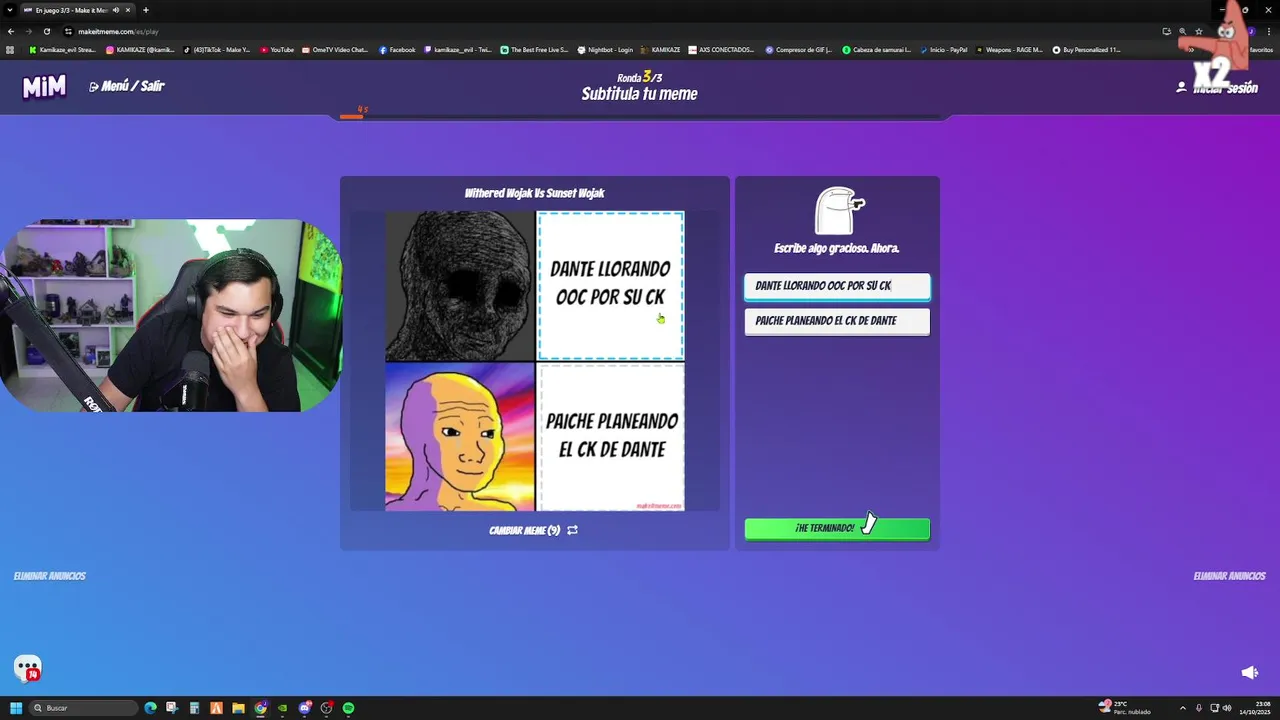Open Compresor de GIF bookmark
The height and width of the screenshot is (720, 1280).
[x=799, y=50]
